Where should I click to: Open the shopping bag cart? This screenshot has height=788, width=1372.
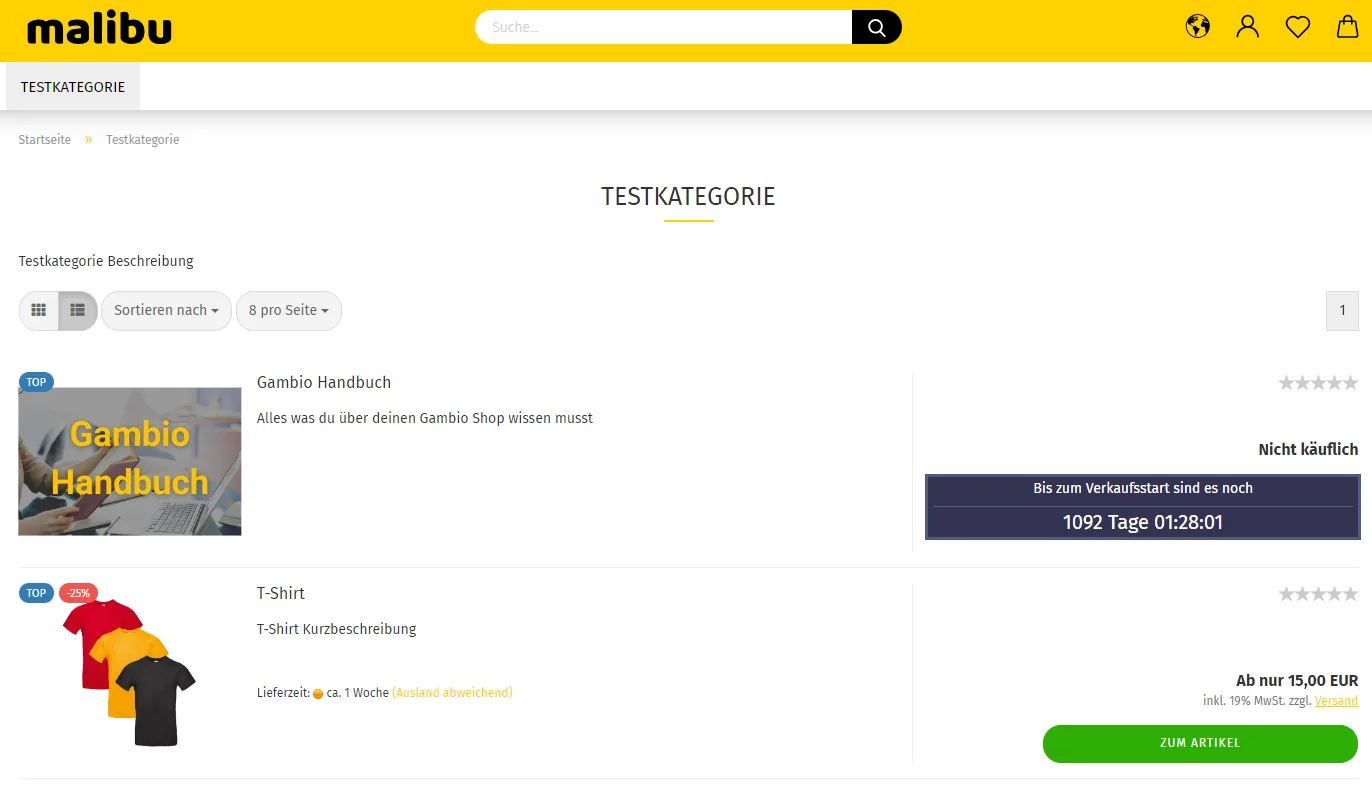tap(1348, 27)
